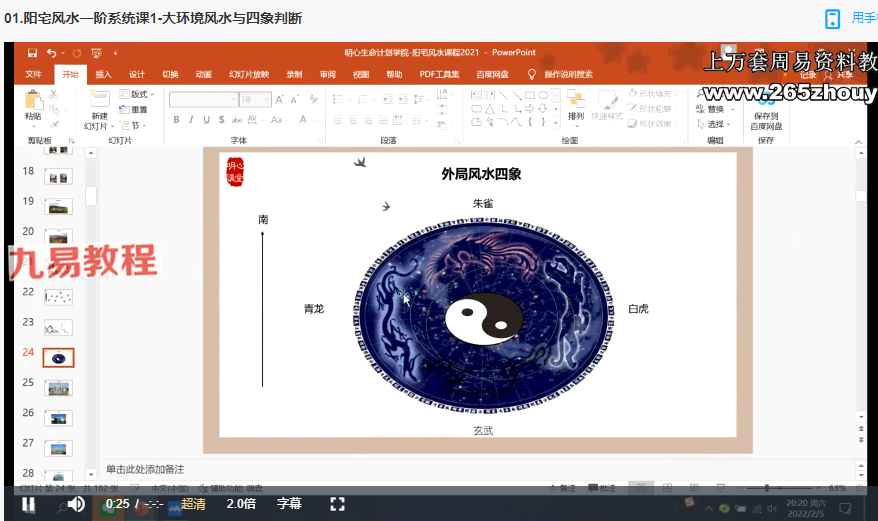Select slide 22 thumbnail
The image size is (878, 521).
pos(58,297)
